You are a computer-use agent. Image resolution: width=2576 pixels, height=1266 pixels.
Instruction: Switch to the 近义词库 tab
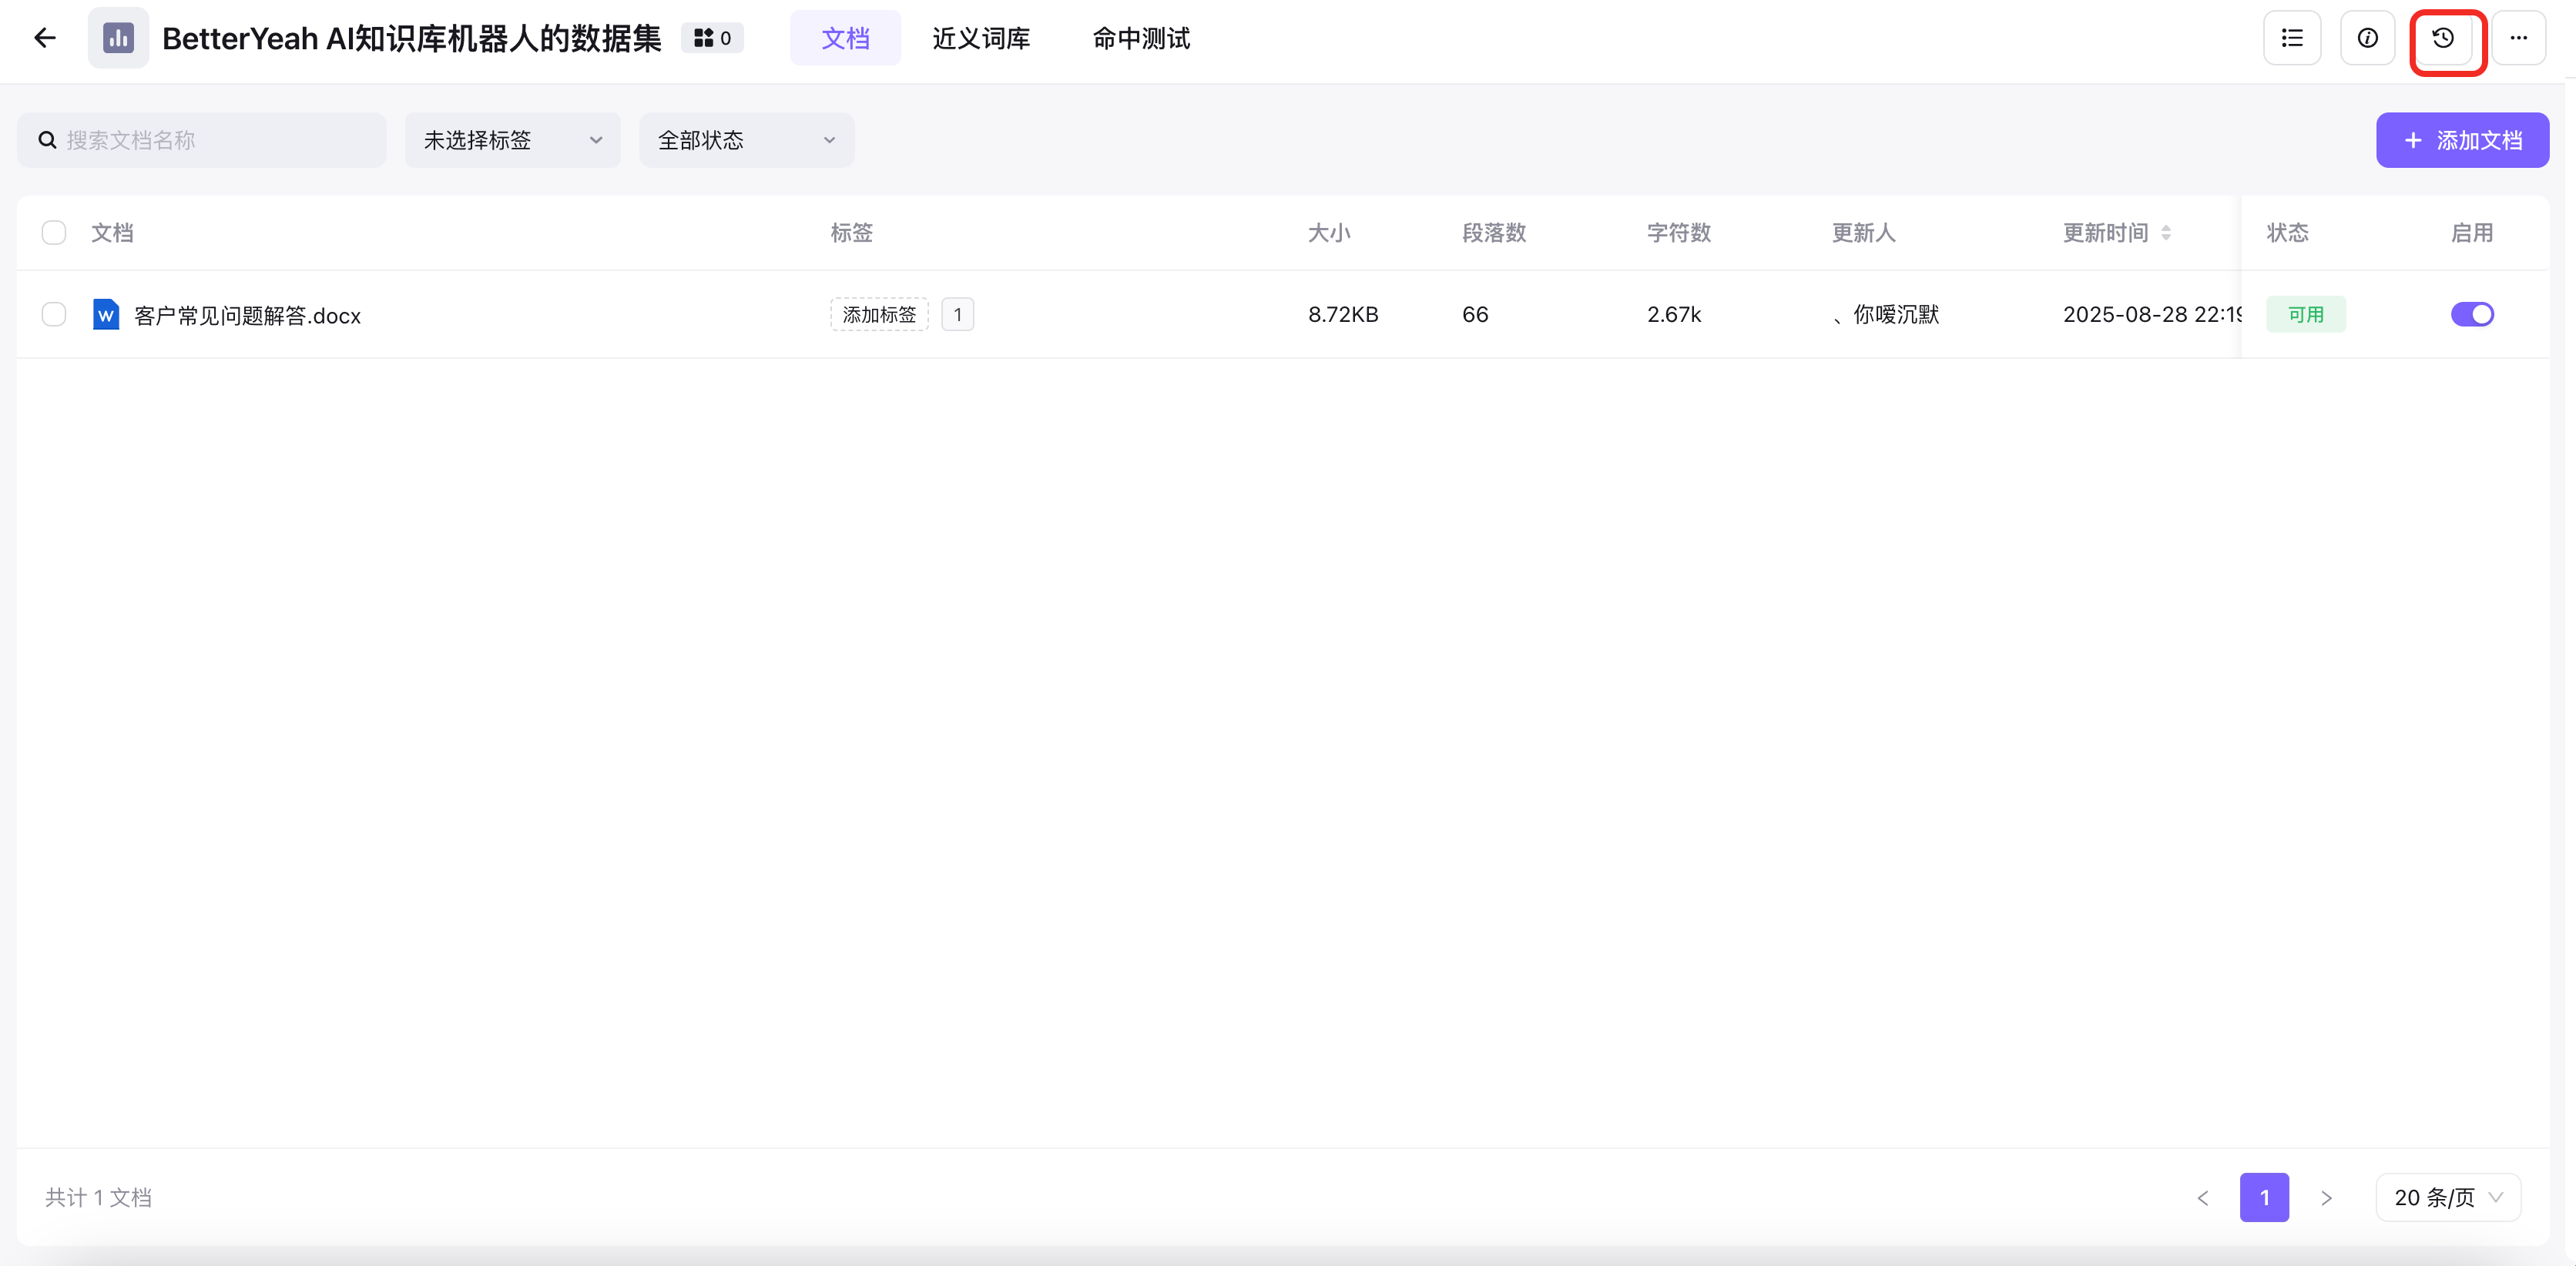[981, 38]
